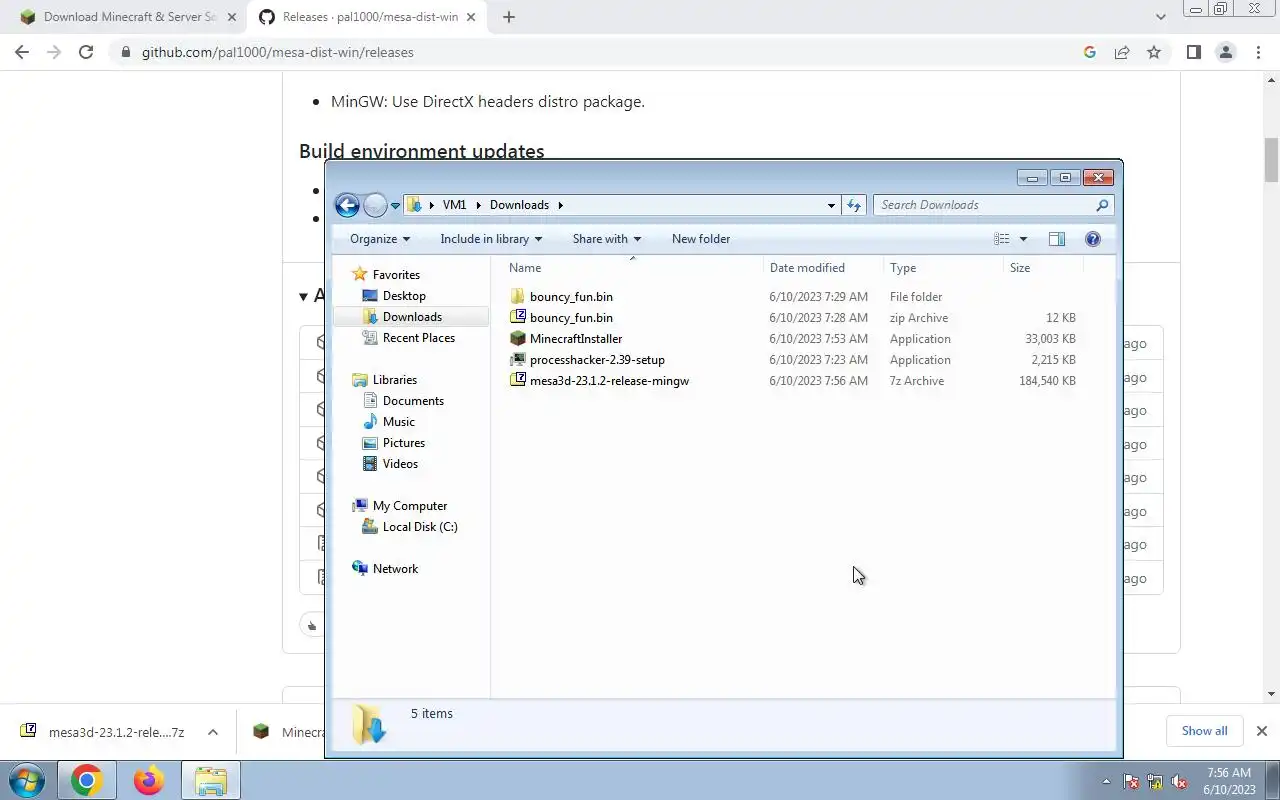Select MinecraftInstaller application icon
Image resolution: width=1280 pixels, height=800 pixels.
(x=517, y=339)
